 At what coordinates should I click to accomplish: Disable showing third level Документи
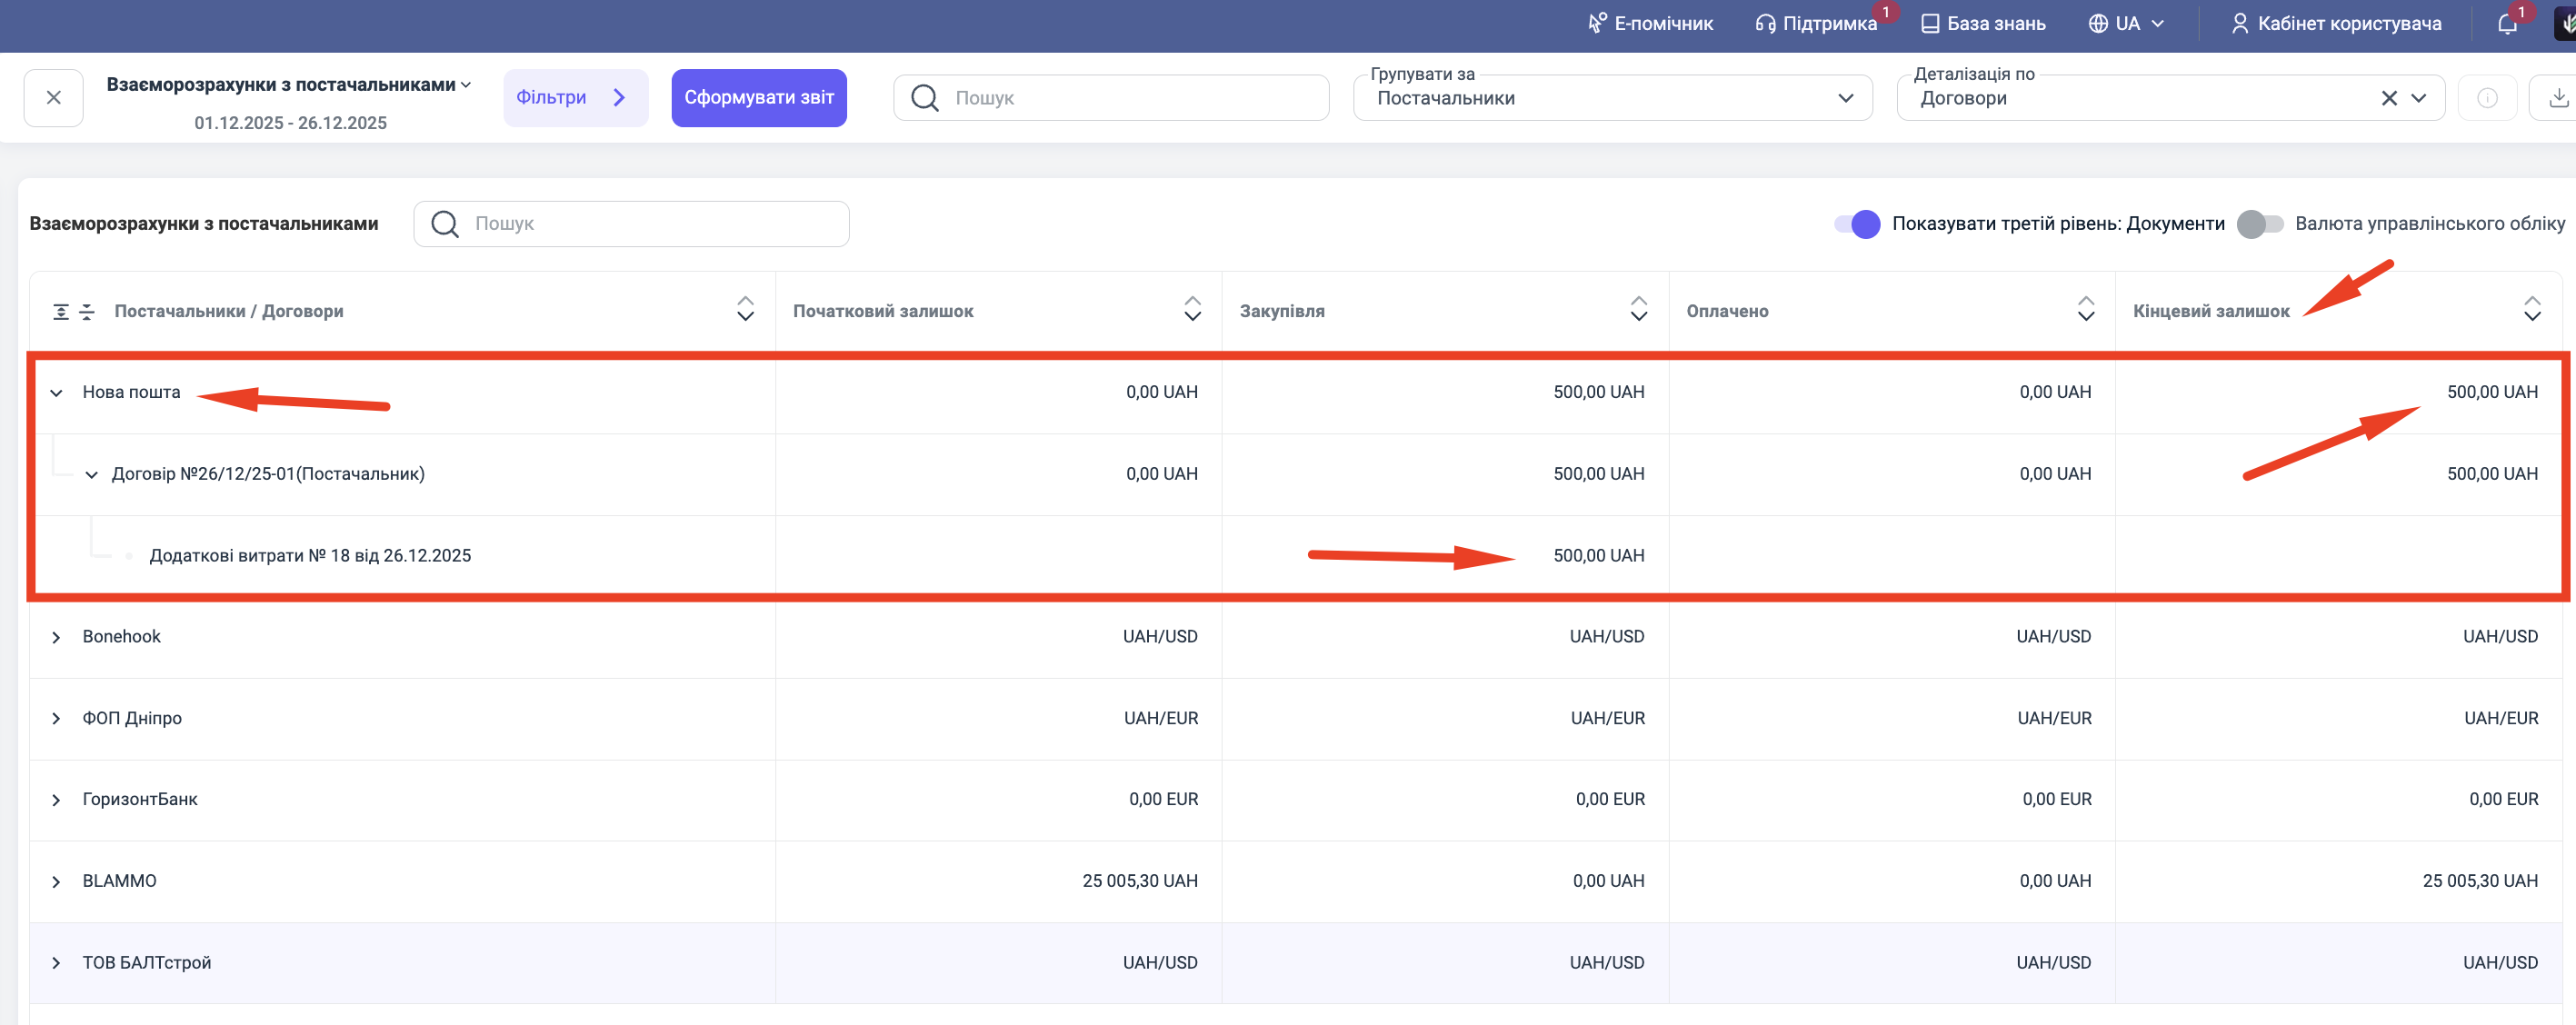[x=1857, y=224]
